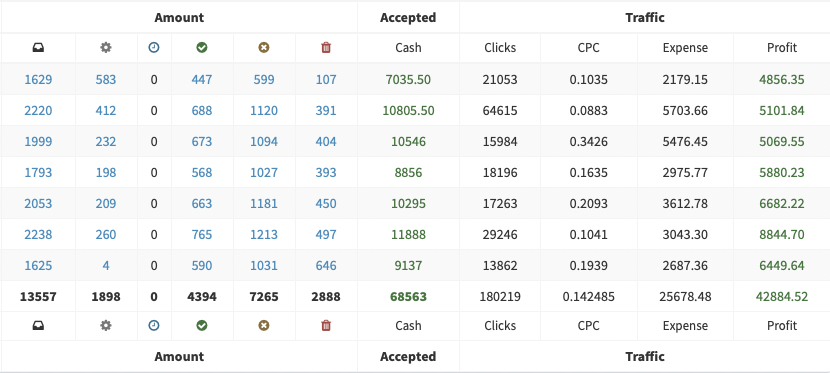Click the gear icon in footer row
The image size is (830, 373).
(x=106, y=325)
